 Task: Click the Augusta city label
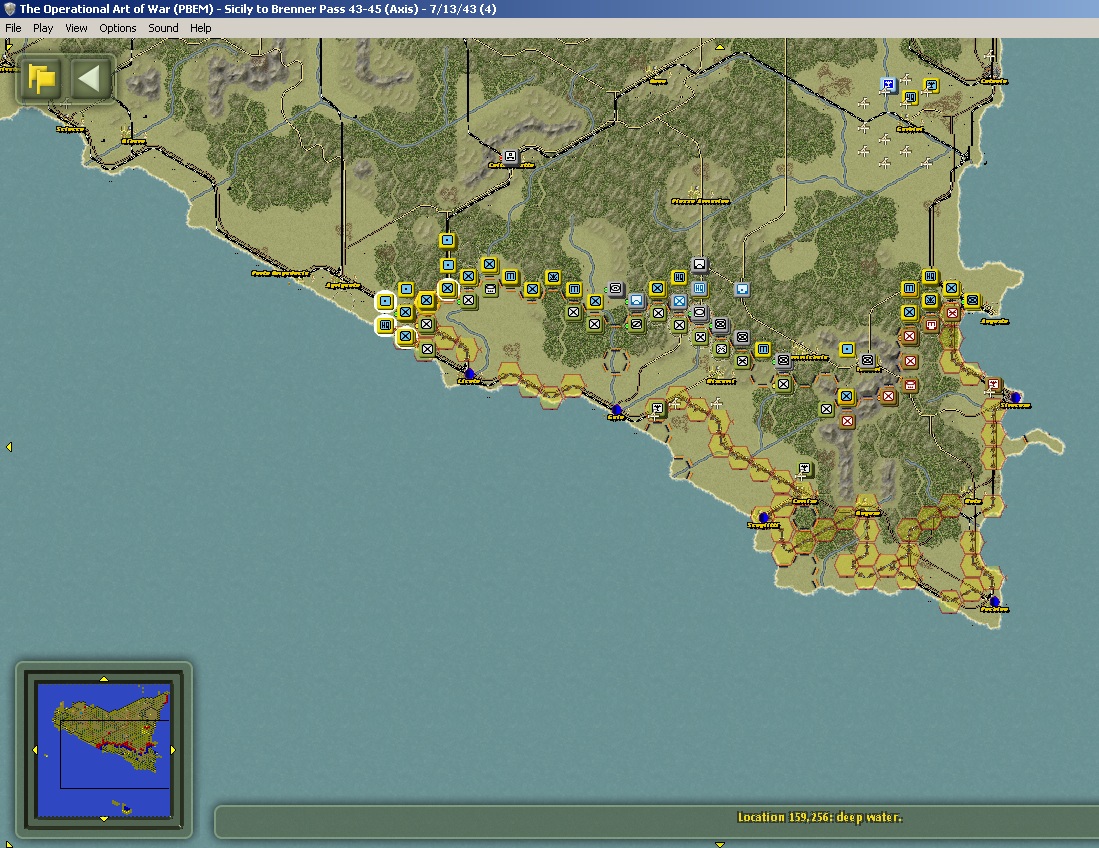click(x=994, y=321)
